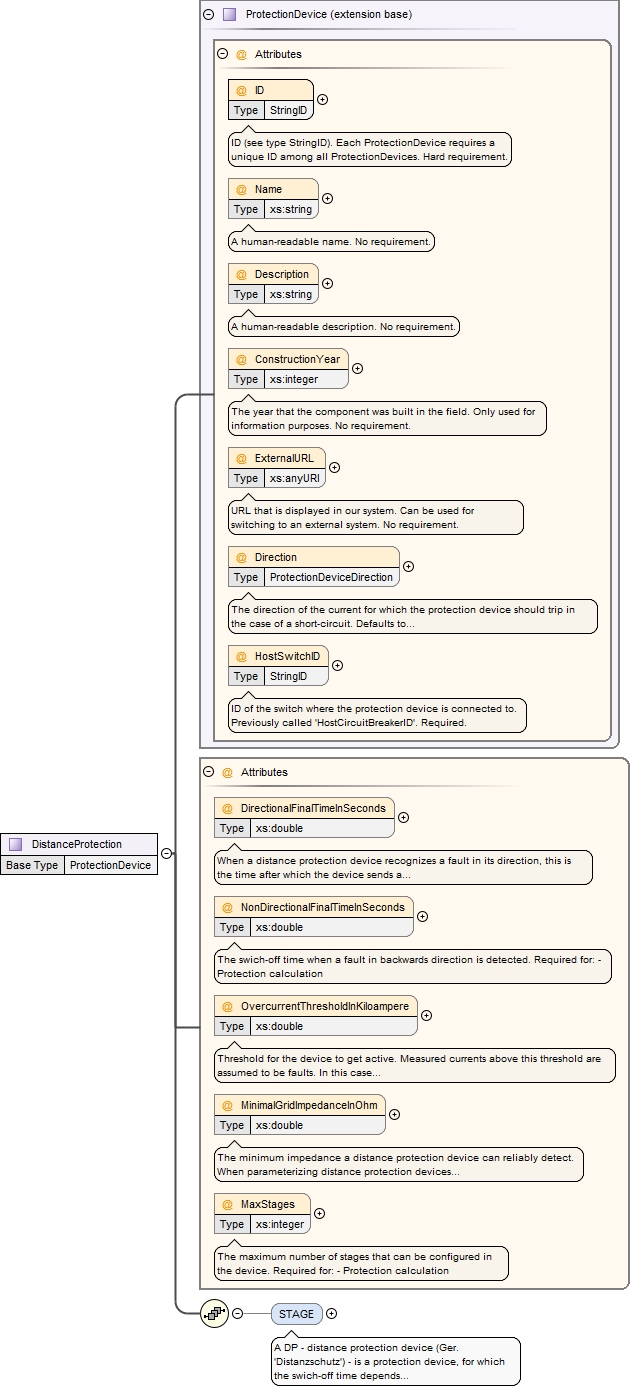Click the sequence compositor icon before STAGE
631x1389 pixels.
tap(215, 1314)
